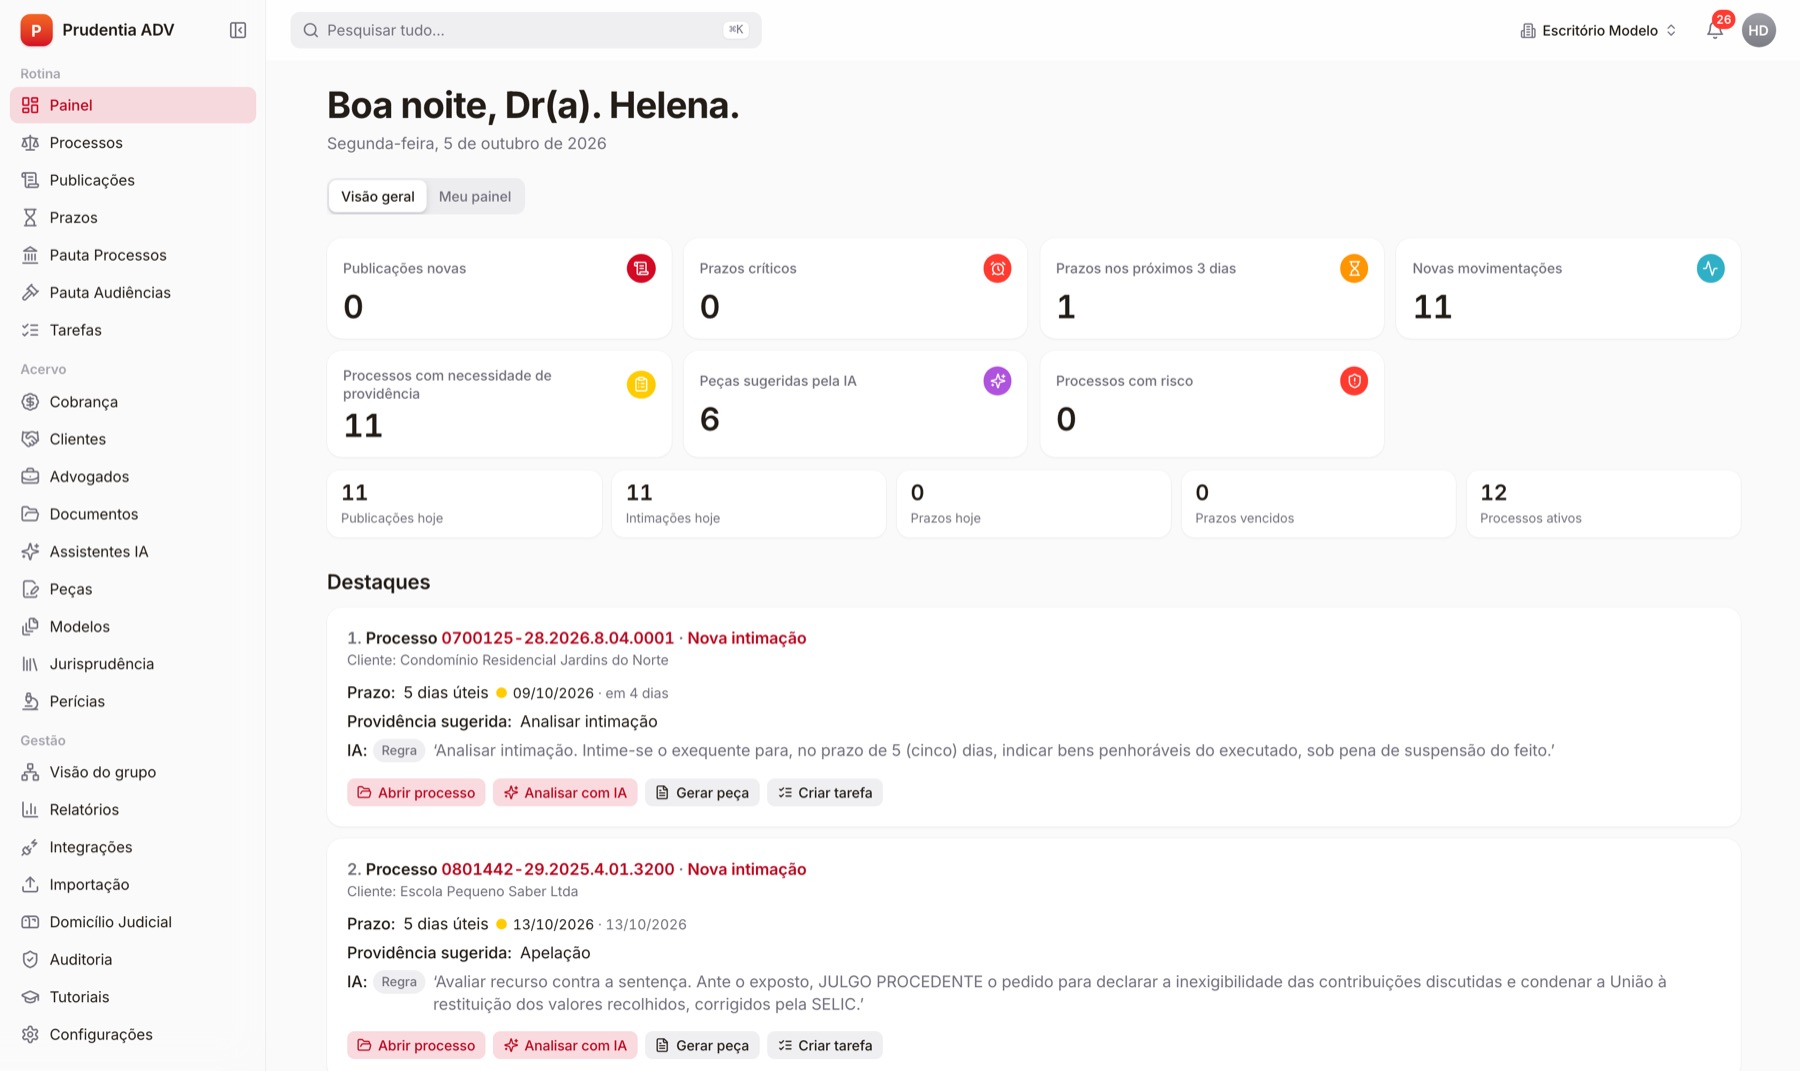Open Relatórios via the bar chart icon
The image size is (1800, 1071).
point(30,810)
